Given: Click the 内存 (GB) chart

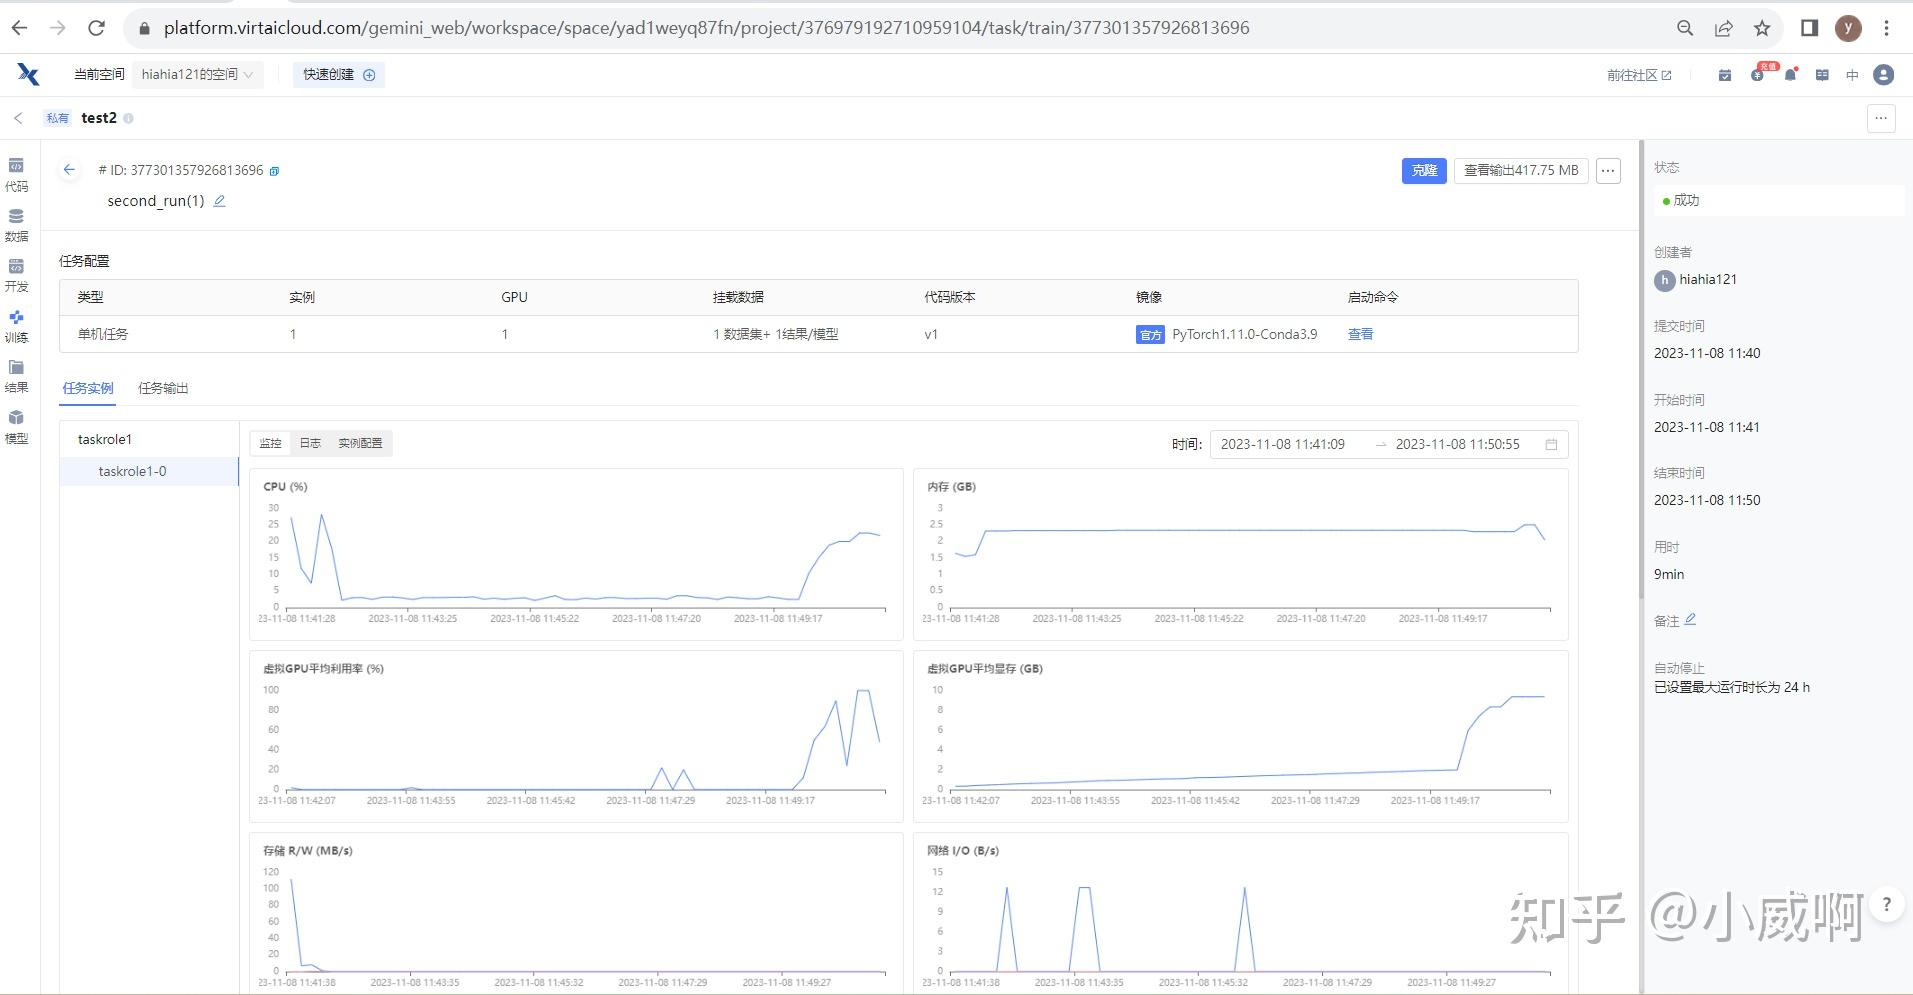Looking at the screenshot, I should [x=1240, y=554].
